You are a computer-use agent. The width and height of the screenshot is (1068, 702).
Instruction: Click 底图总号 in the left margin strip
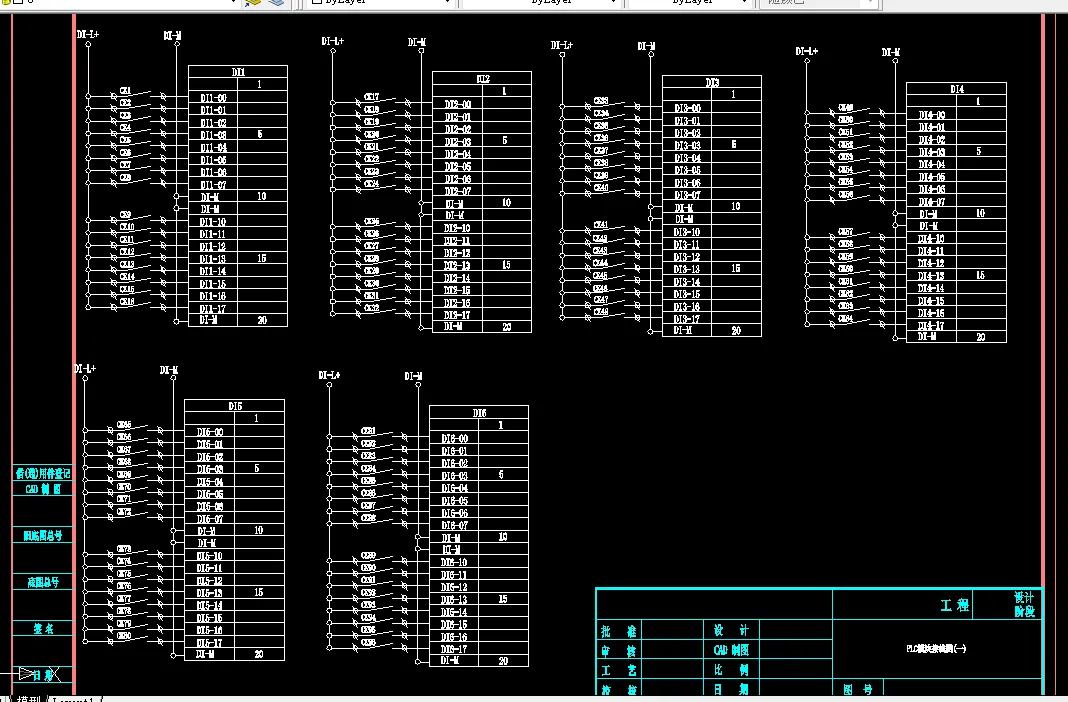pos(43,582)
